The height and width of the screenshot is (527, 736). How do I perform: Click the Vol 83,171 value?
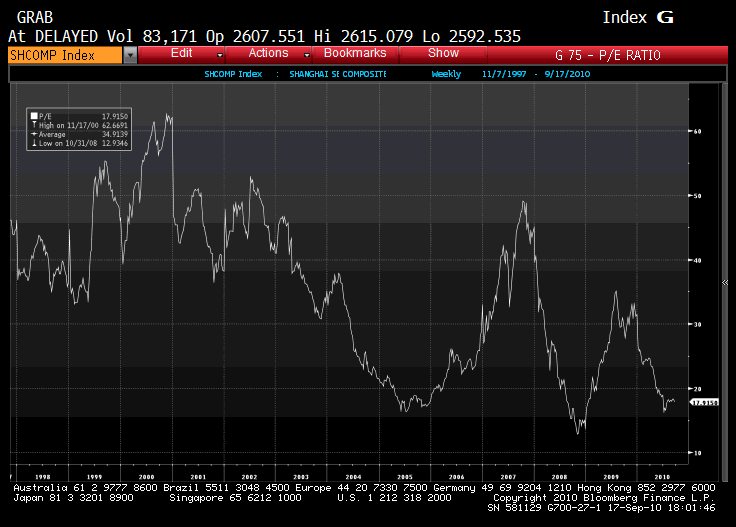(152, 36)
